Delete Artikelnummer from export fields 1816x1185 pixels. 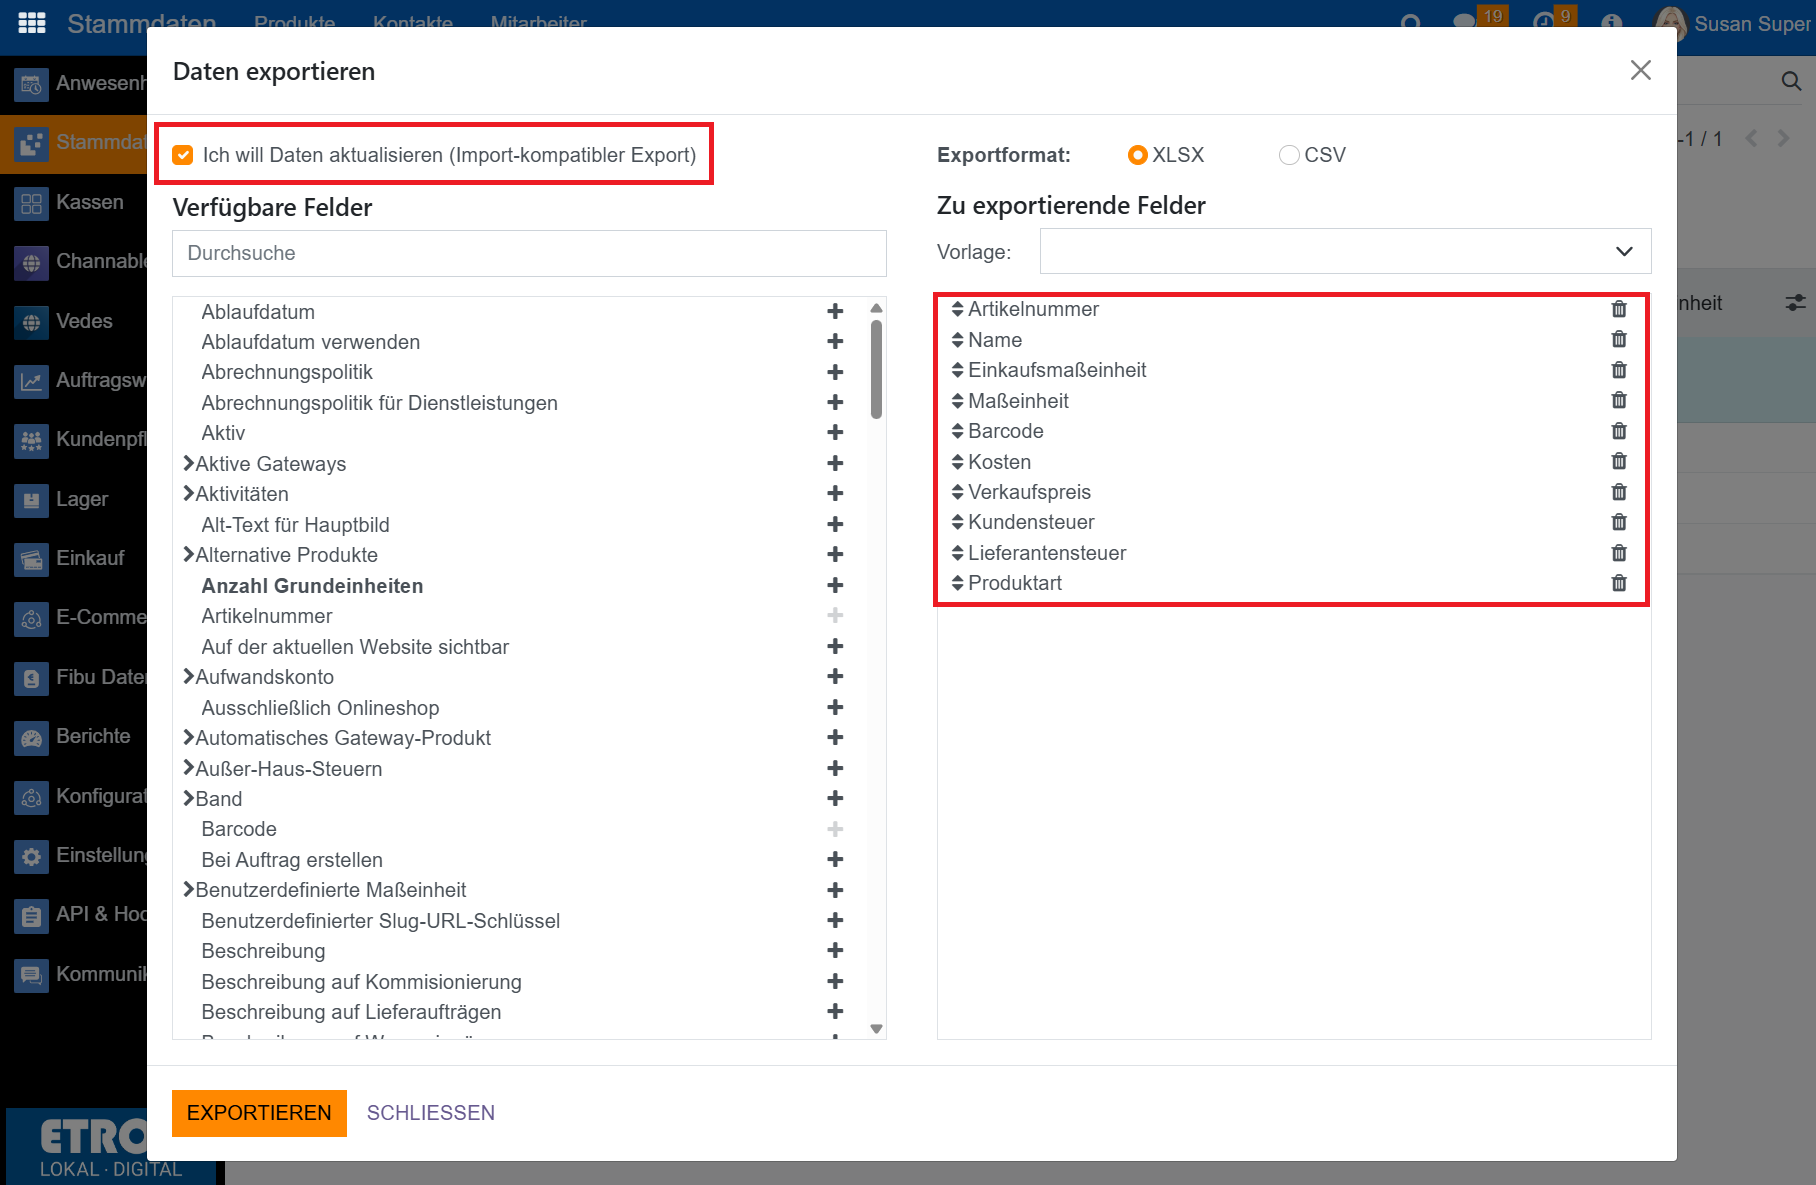tap(1619, 310)
